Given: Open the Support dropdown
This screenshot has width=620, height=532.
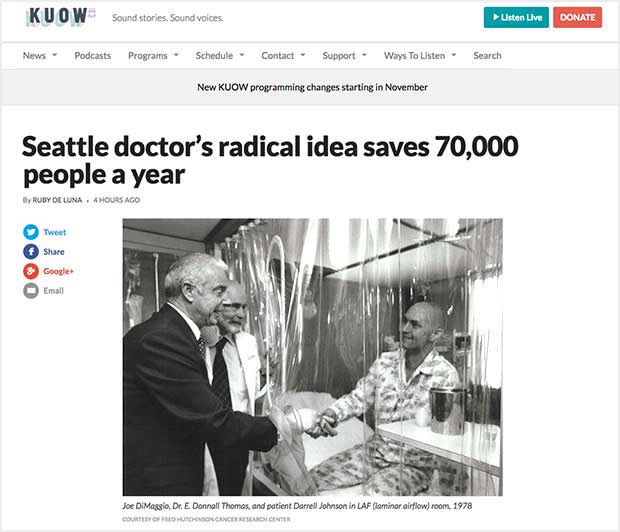Looking at the screenshot, I should [344, 55].
